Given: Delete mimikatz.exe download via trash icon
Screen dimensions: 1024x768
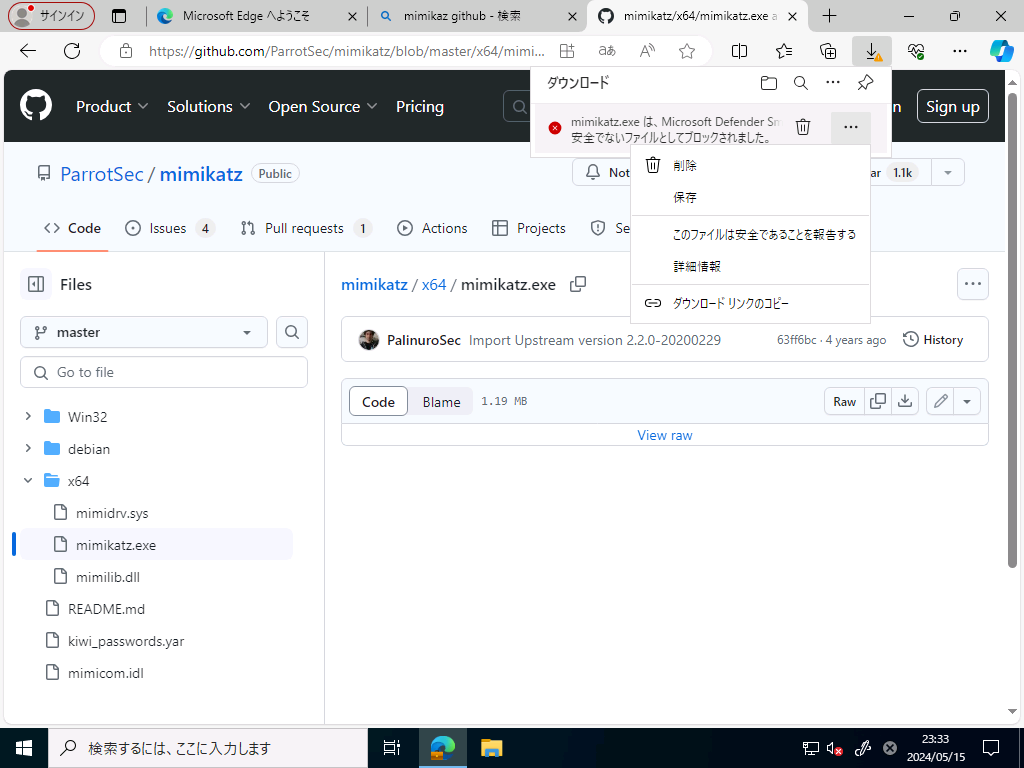Looking at the screenshot, I should click(x=803, y=127).
